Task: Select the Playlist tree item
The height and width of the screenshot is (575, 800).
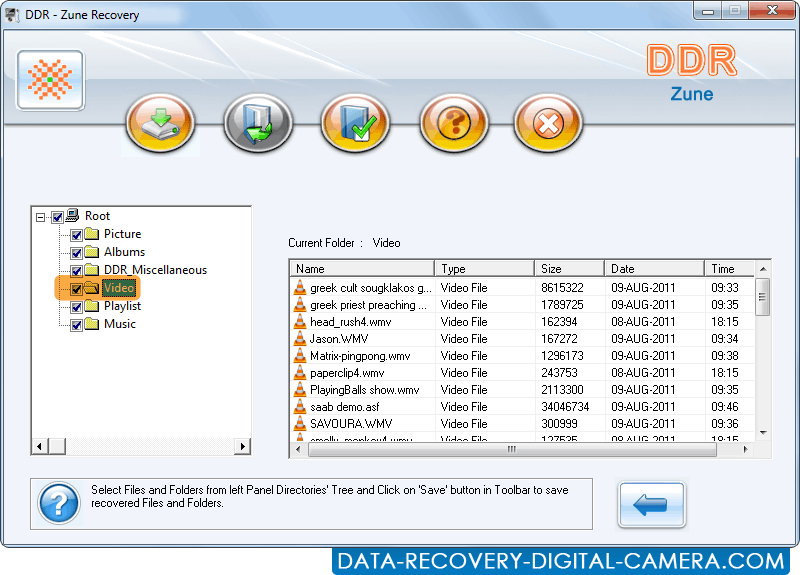Action: [122, 306]
